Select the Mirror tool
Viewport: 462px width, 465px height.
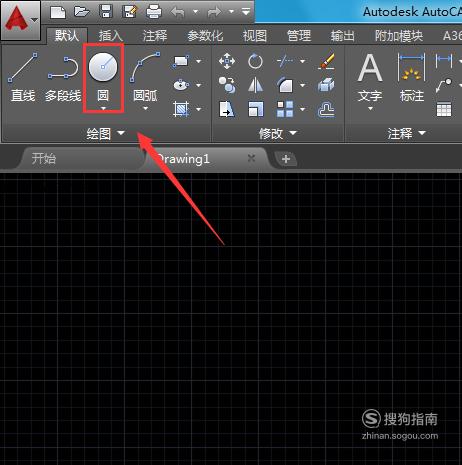click(x=255, y=85)
